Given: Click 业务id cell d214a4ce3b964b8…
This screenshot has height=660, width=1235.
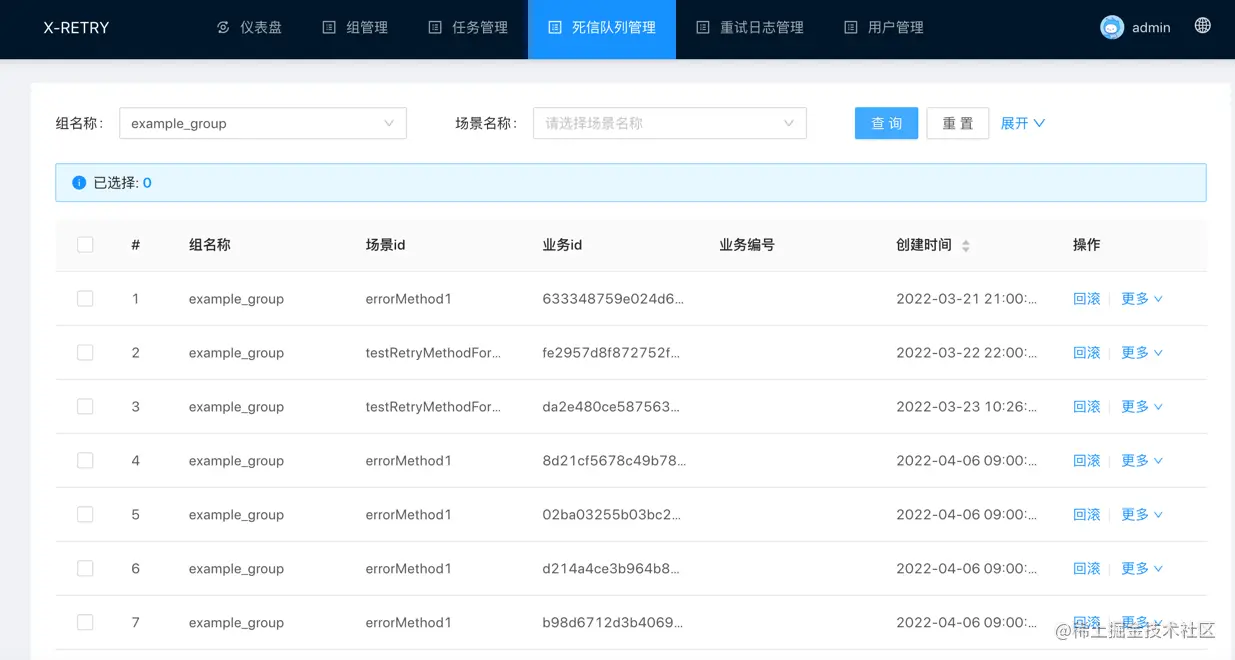Looking at the screenshot, I should click(x=611, y=569).
